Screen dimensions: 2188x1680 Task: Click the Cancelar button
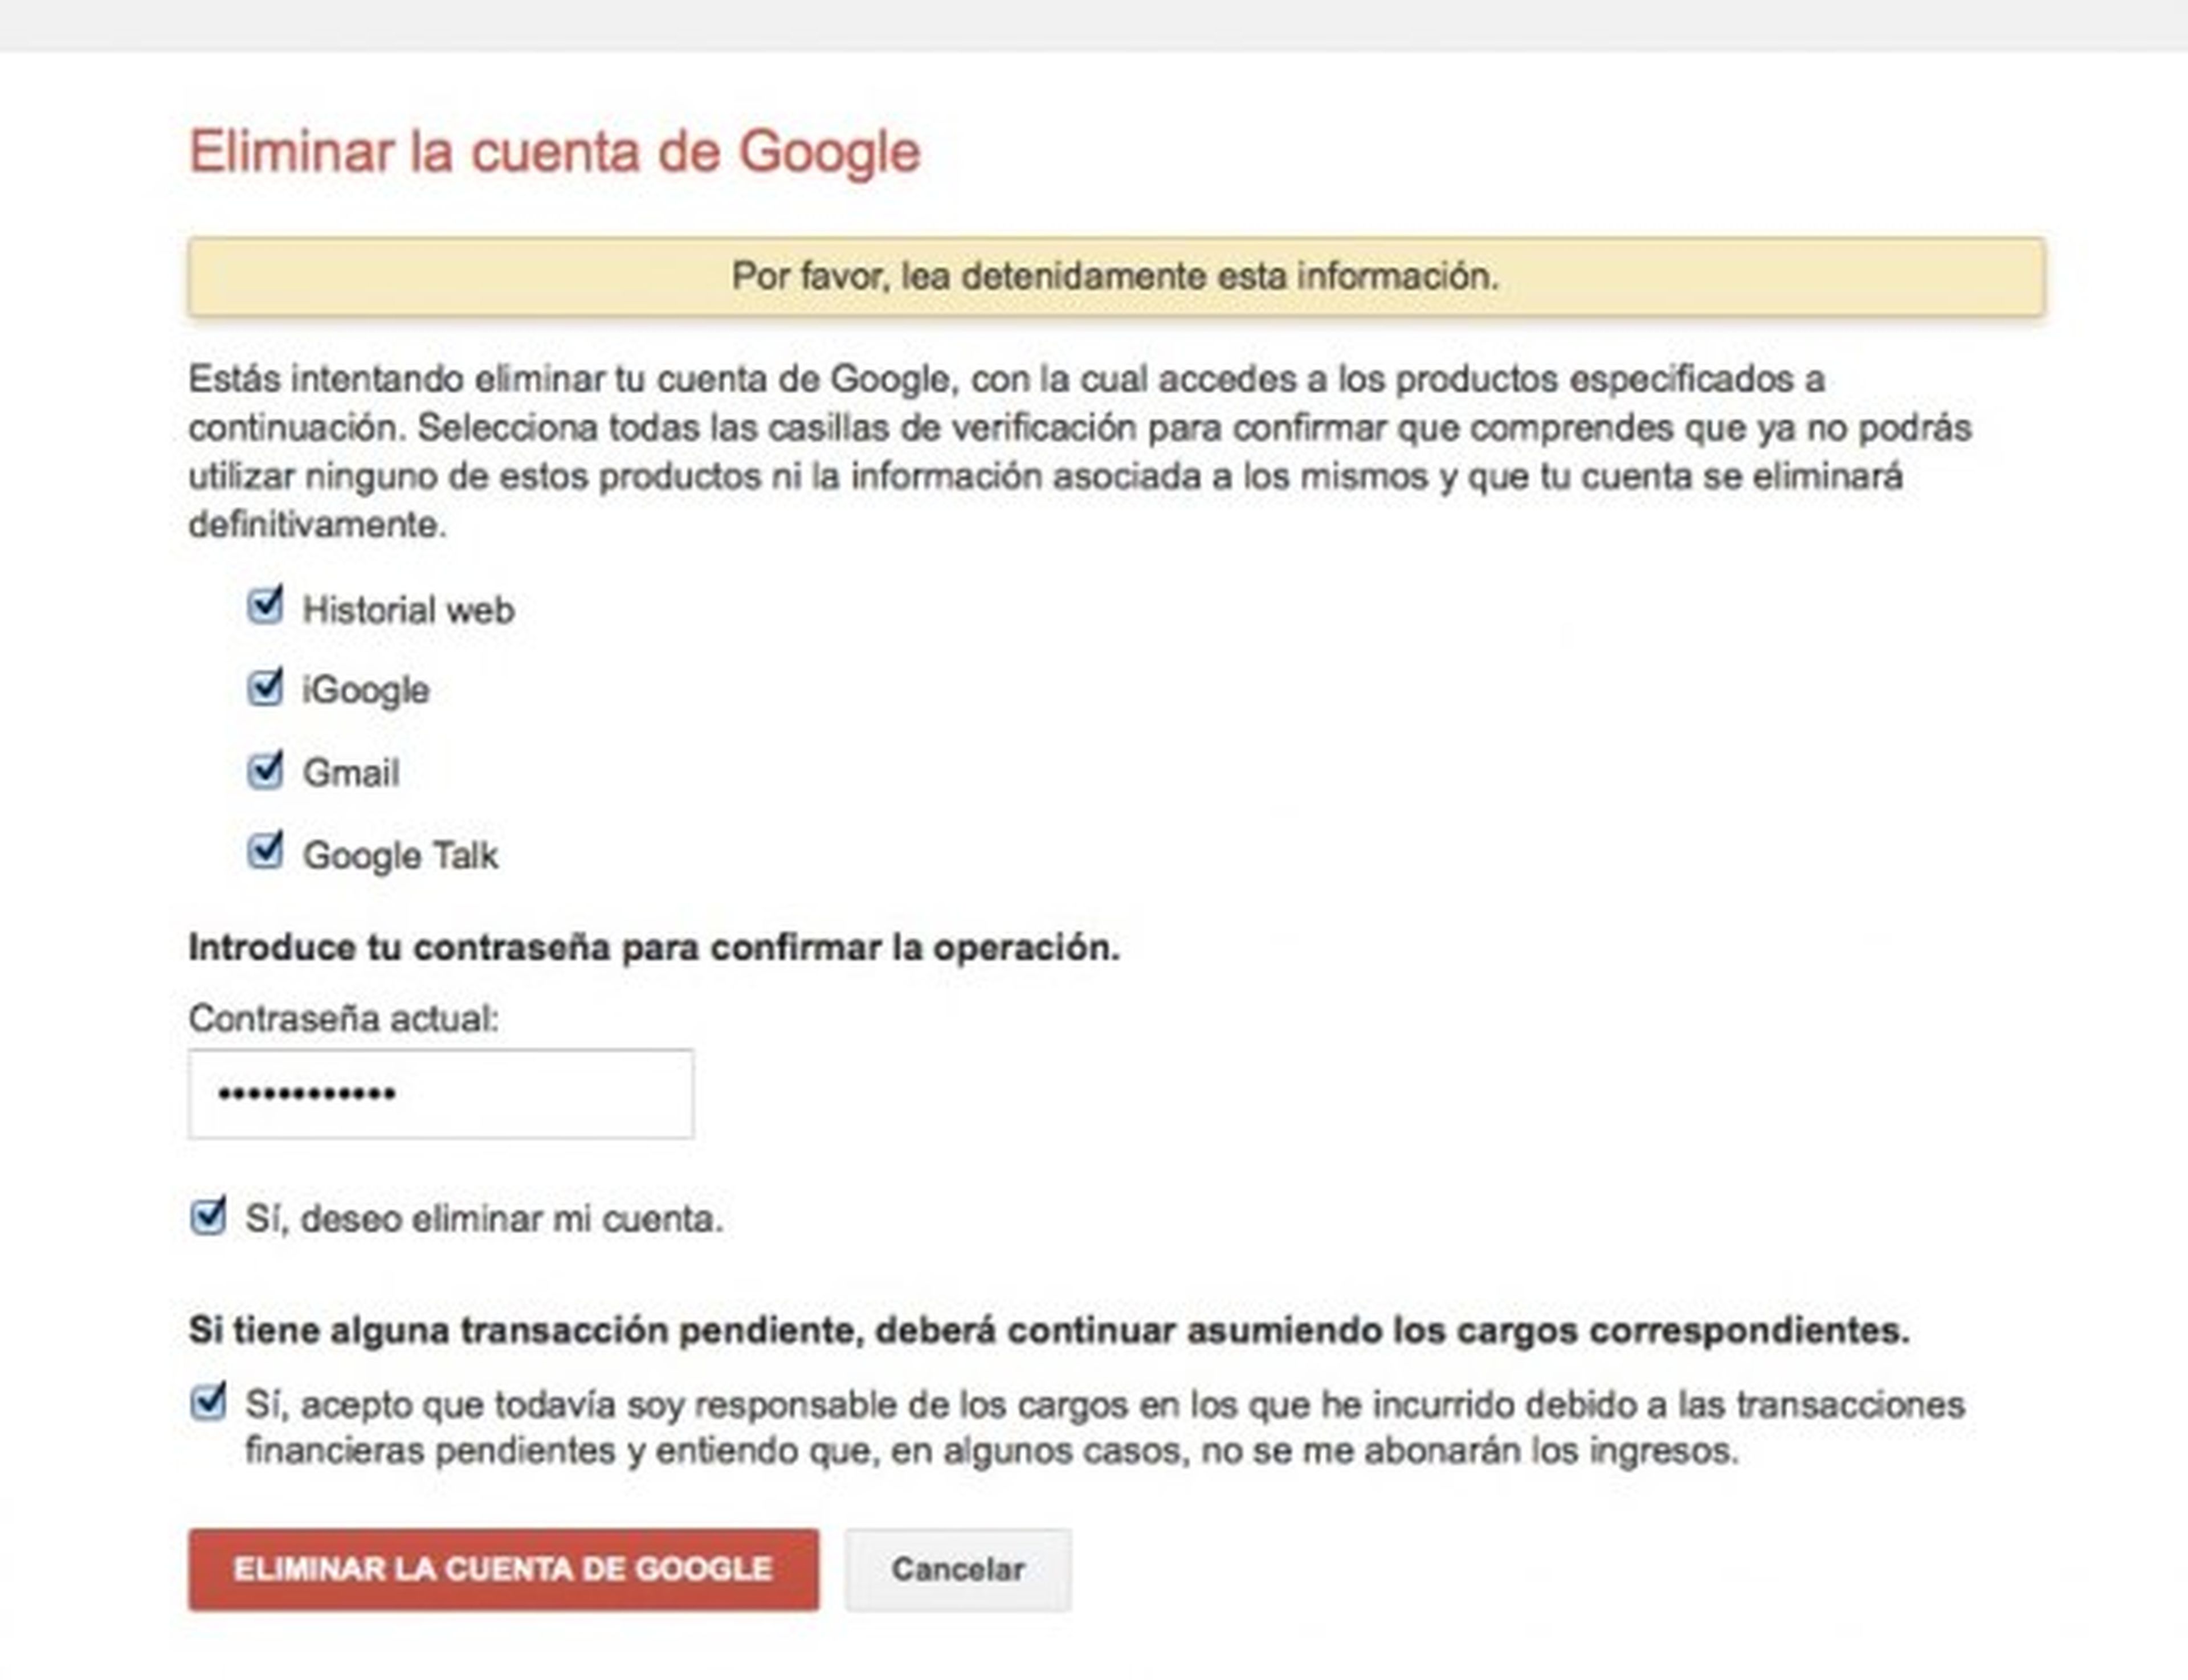tap(957, 1569)
